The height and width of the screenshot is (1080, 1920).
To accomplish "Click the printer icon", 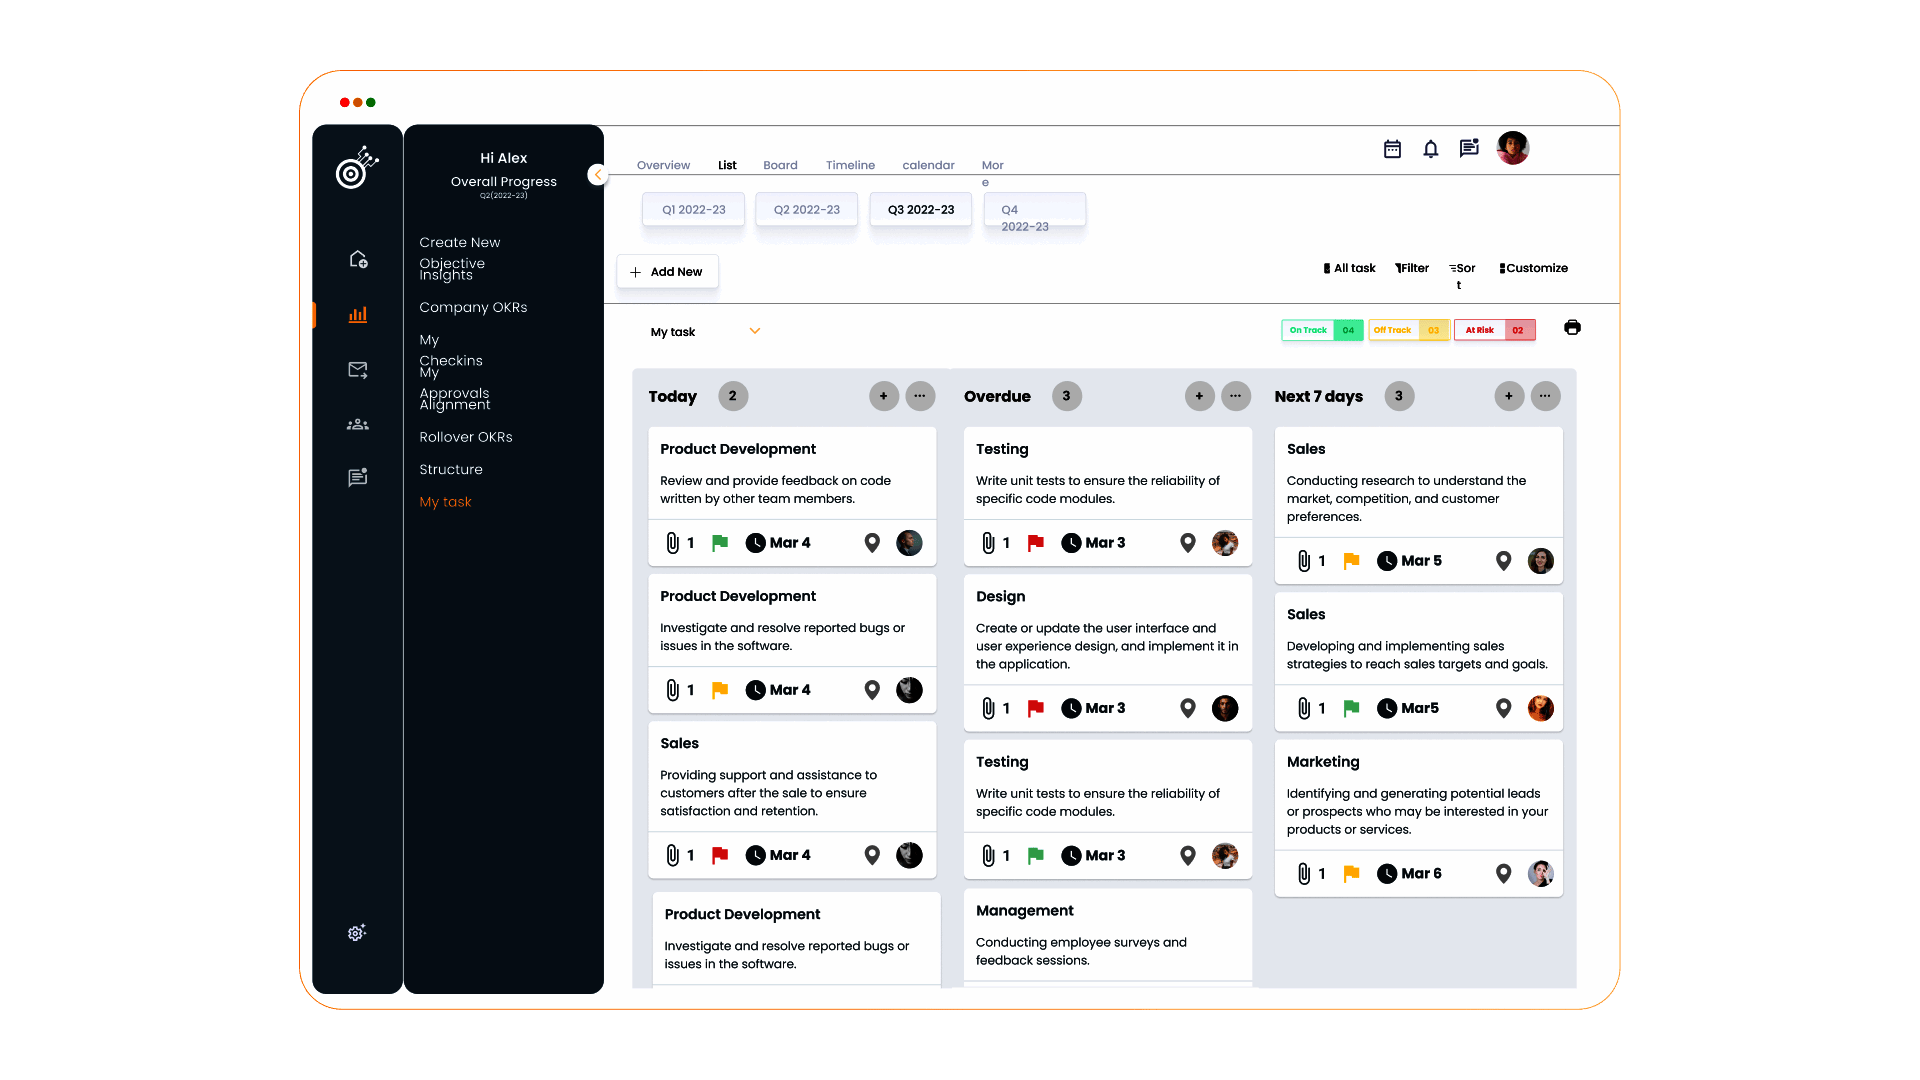I will tap(1572, 328).
